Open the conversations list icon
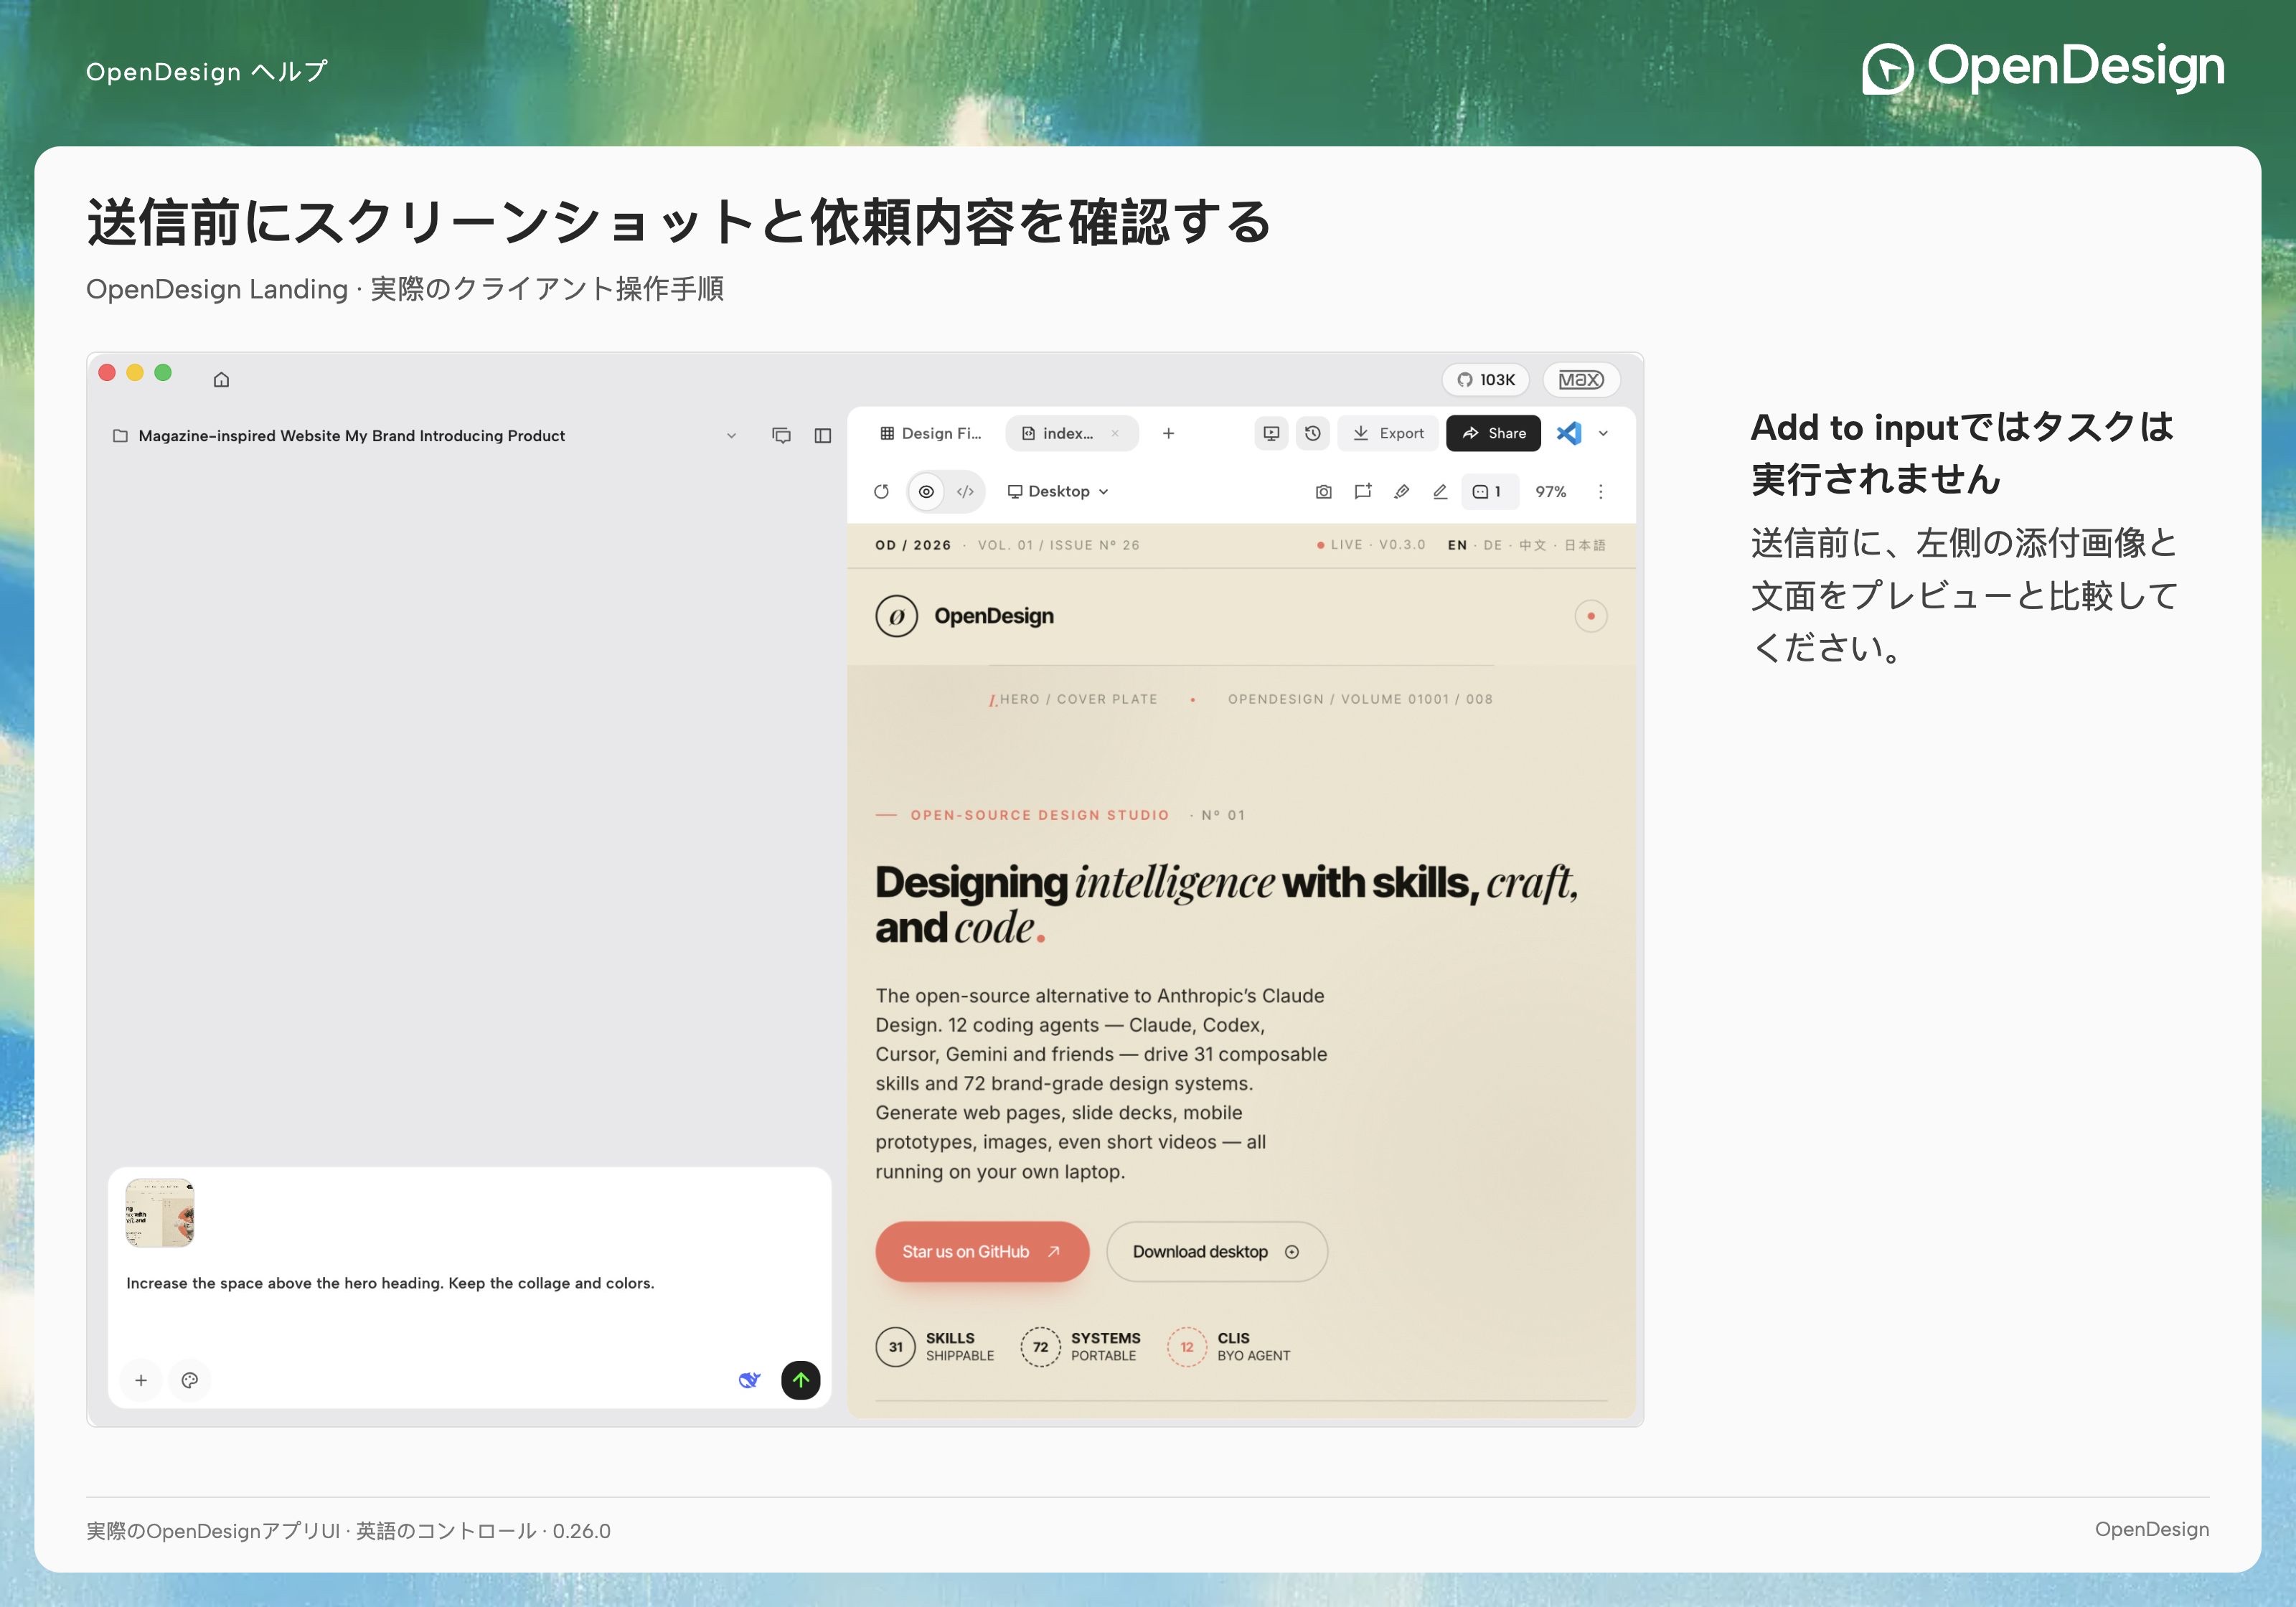Screen dimensions: 2296x1607 pos(782,436)
